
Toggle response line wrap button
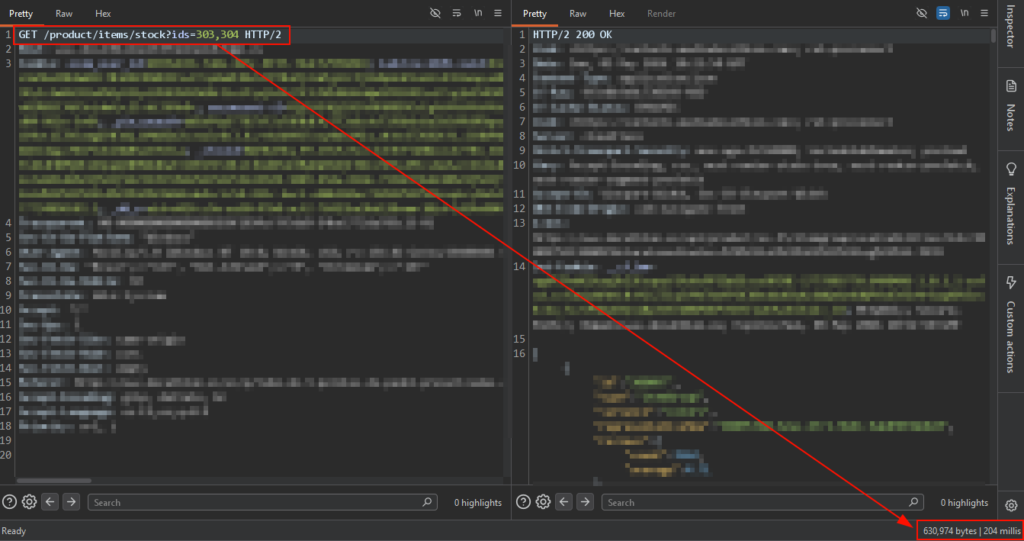943,13
